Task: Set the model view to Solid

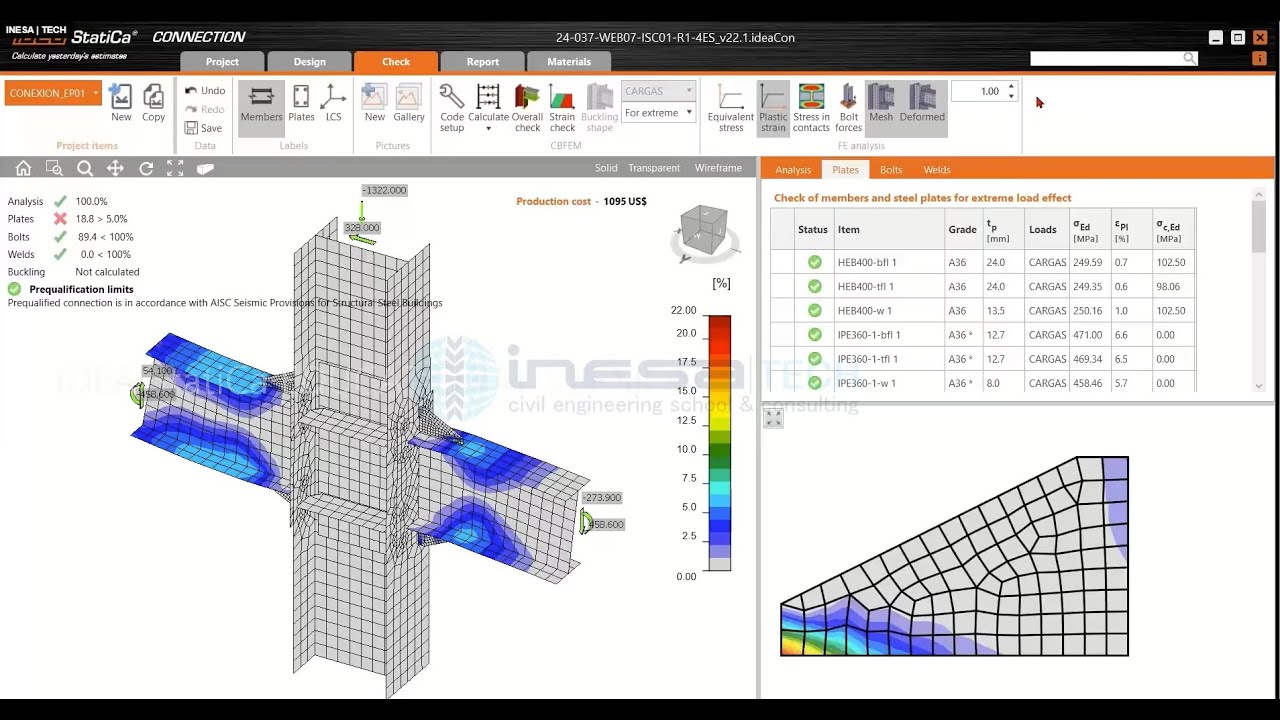Action: click(x=606, y=168)
